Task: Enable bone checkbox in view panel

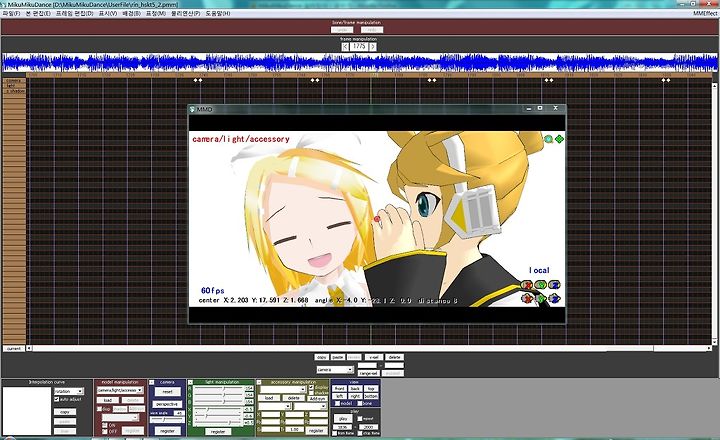Action: (x=360, y=403)
